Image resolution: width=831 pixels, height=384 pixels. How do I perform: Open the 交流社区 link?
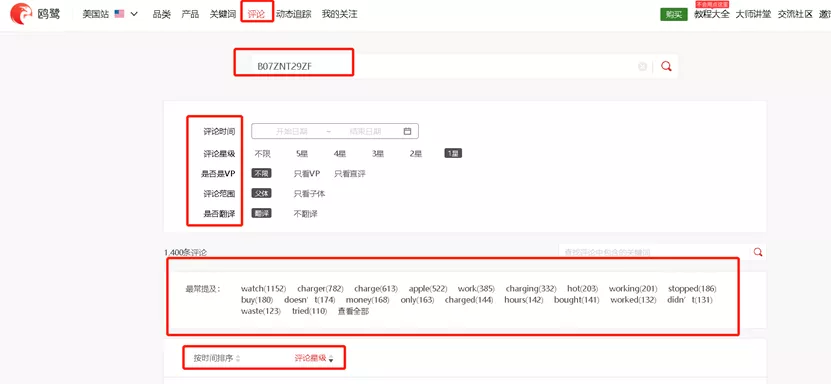tap(795, 14)
